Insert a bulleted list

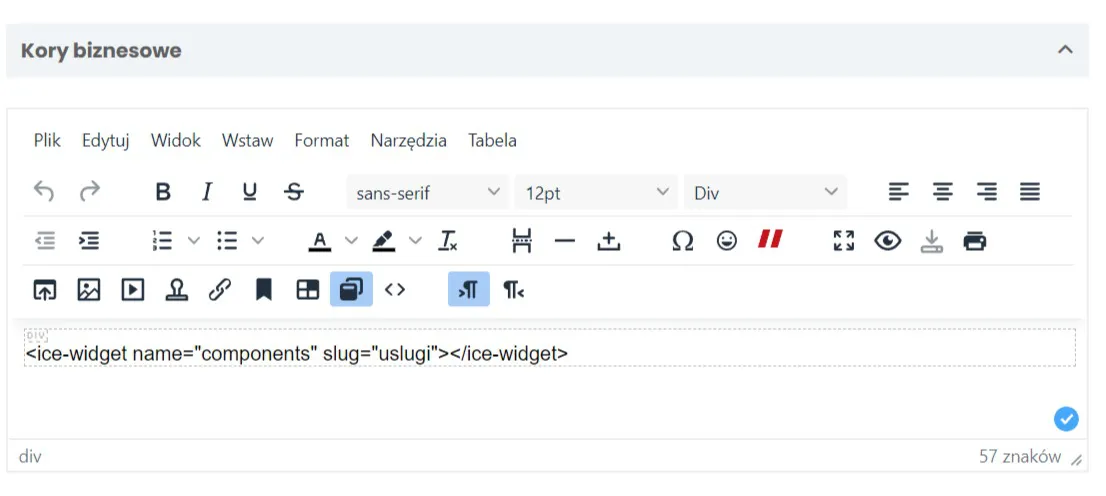pyautogui.click(x=226, y=241)
